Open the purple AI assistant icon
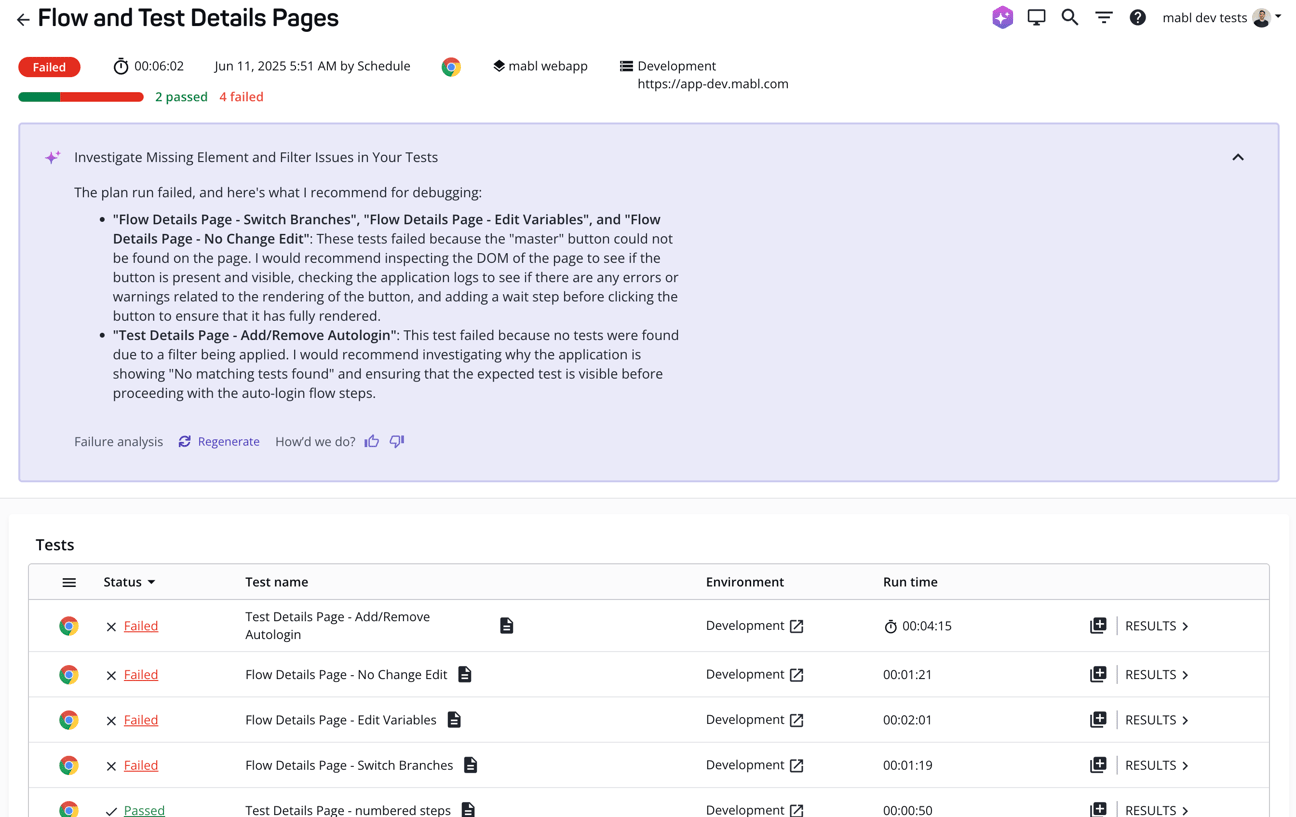1296x817 pixels. [1002, 18]
